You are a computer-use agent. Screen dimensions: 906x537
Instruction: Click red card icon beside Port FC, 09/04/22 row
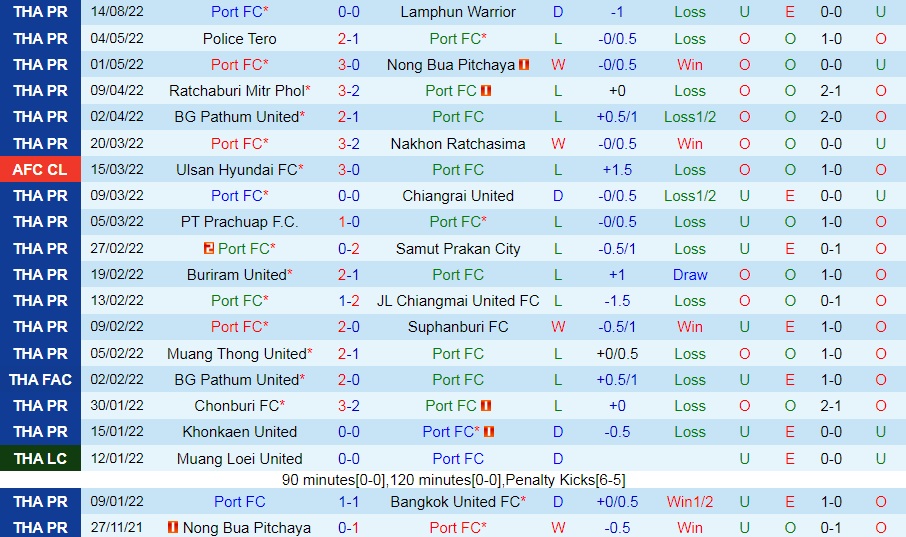(487, 91)
